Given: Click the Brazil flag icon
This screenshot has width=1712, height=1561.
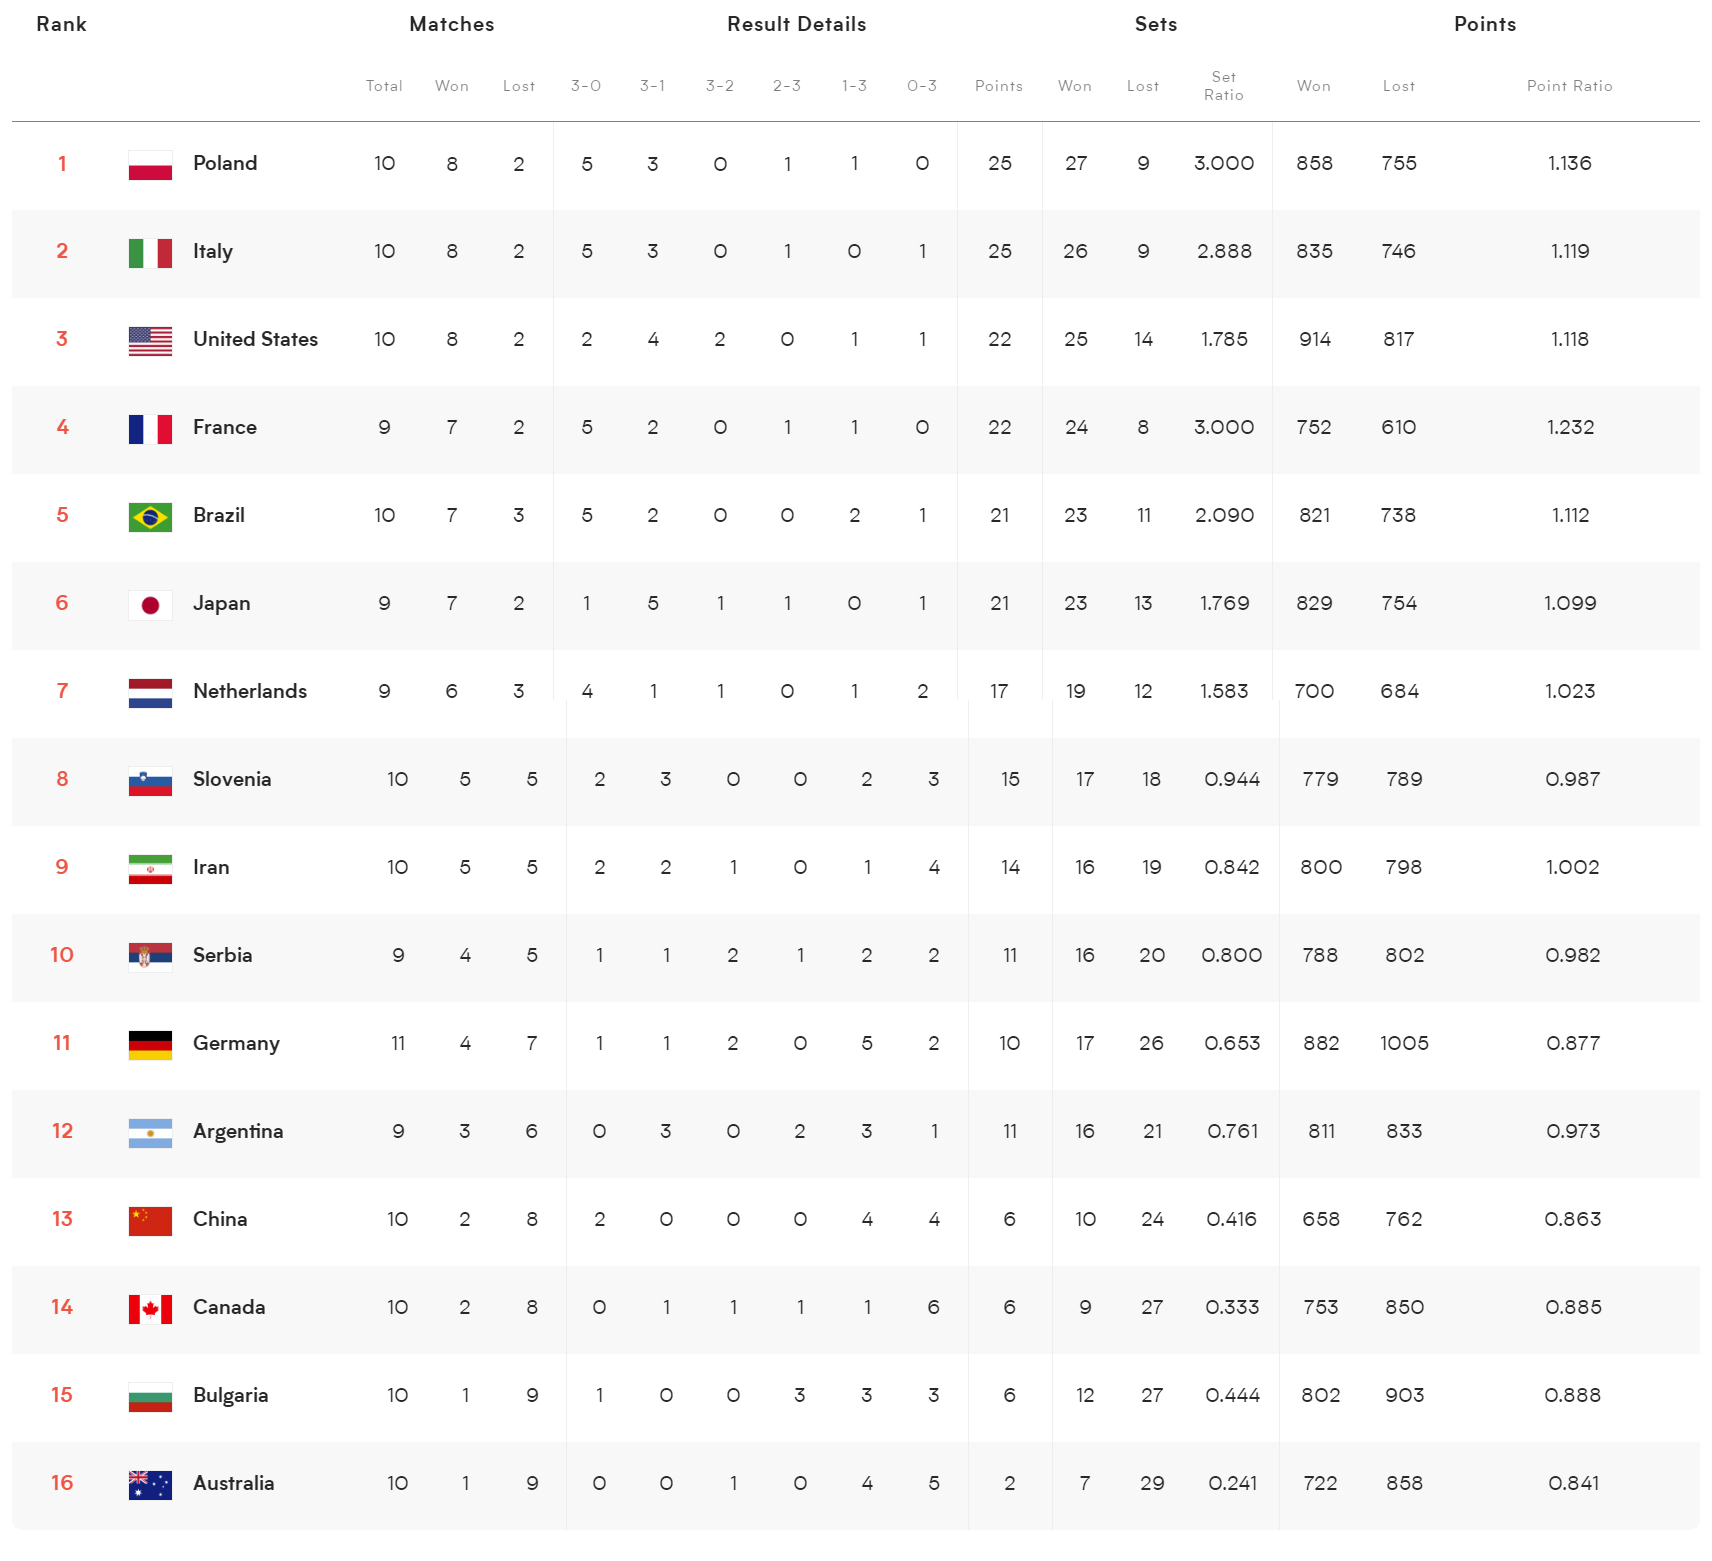Looking at the screenshot, I should click(150, 517).
